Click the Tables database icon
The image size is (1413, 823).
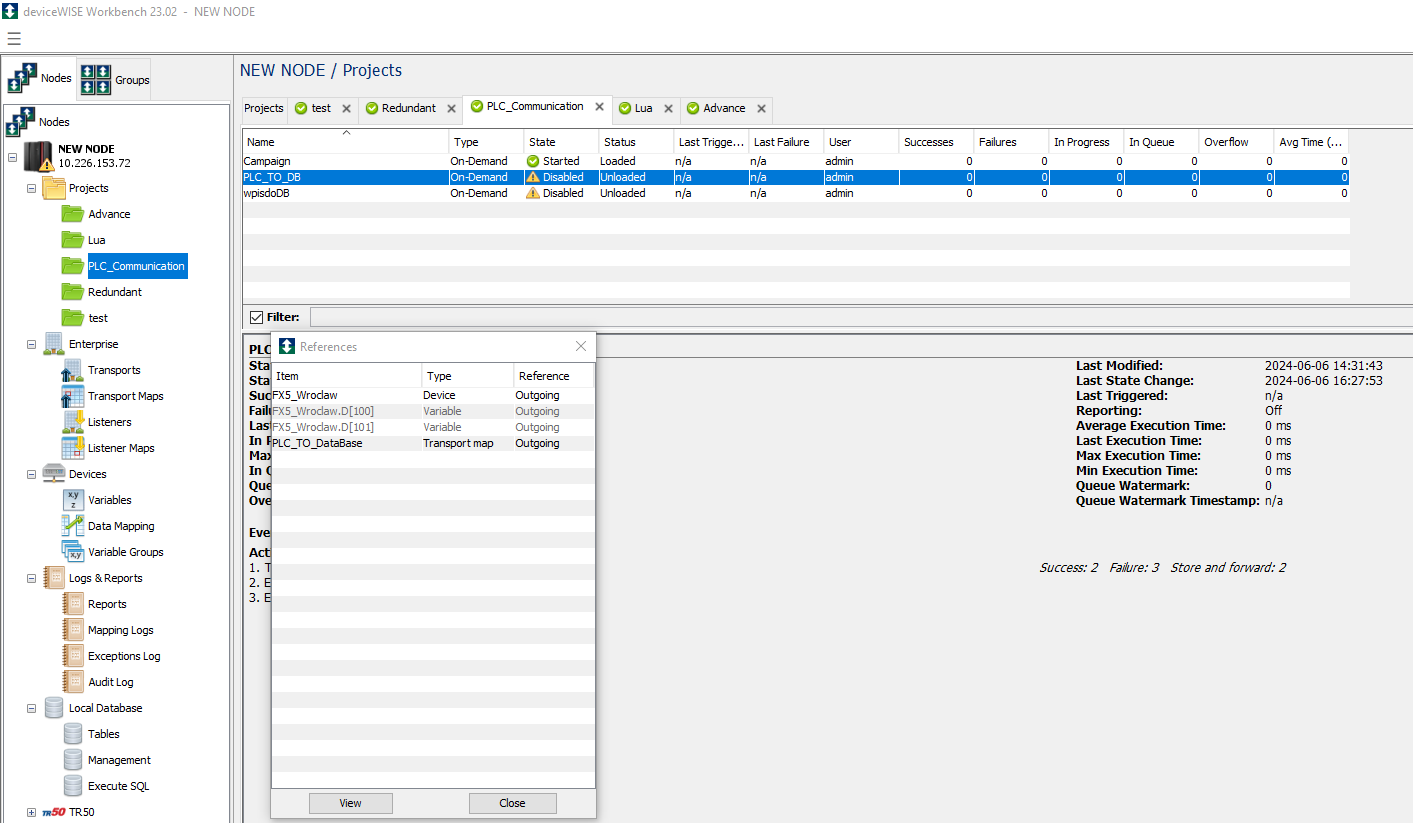coord(73,734)
